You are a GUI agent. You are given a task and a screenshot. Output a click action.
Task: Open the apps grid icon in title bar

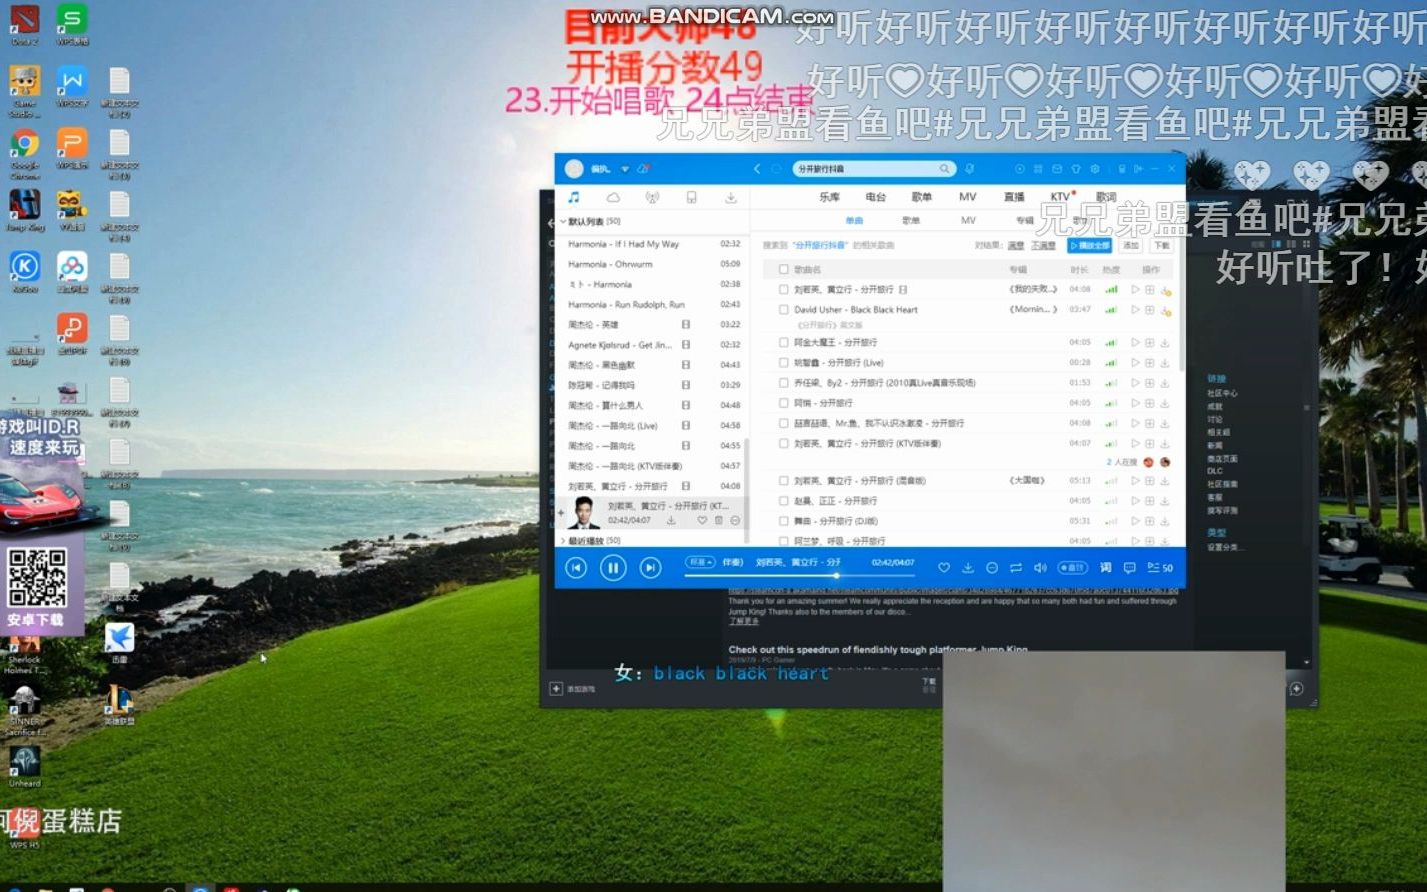click(x=1038, y=168)
